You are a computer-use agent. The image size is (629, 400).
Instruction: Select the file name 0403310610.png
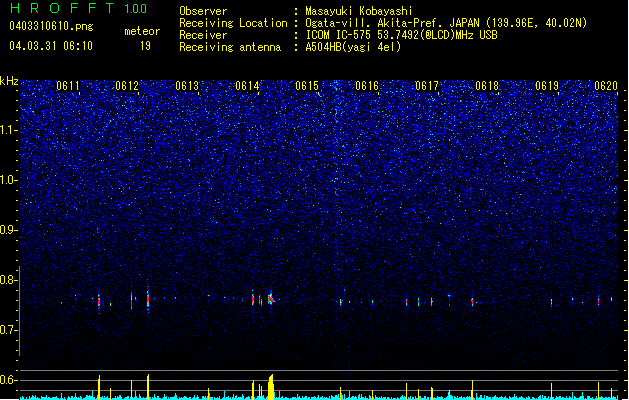coord(51,26)
